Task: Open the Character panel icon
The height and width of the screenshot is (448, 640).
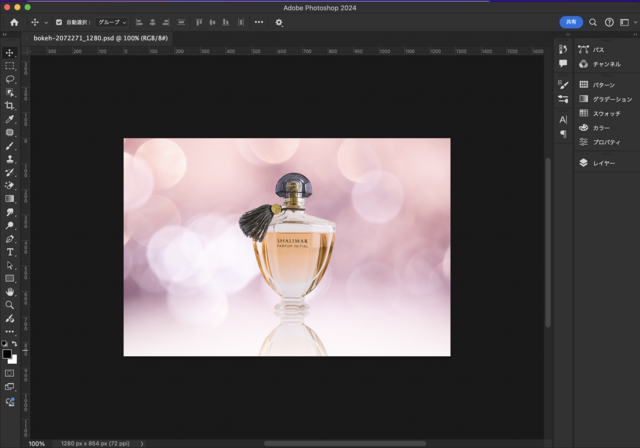Action: [x=563, y=120]
